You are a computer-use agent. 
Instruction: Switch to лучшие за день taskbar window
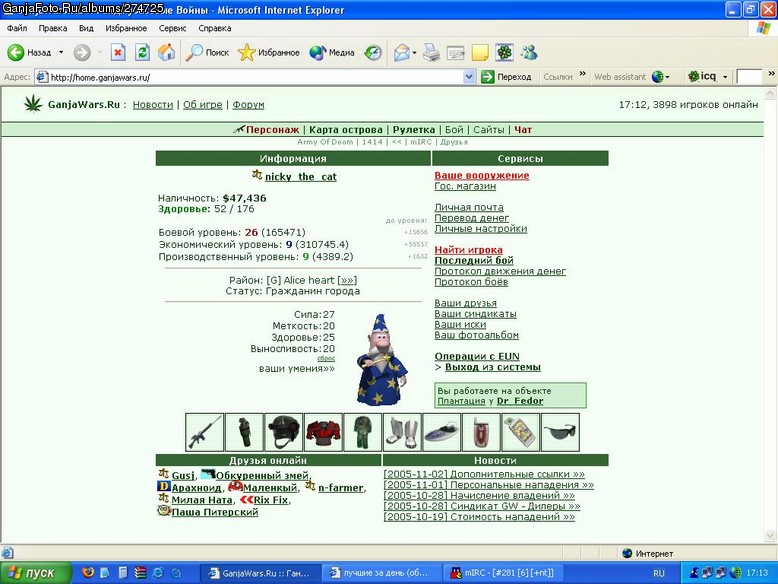(381, 573)
